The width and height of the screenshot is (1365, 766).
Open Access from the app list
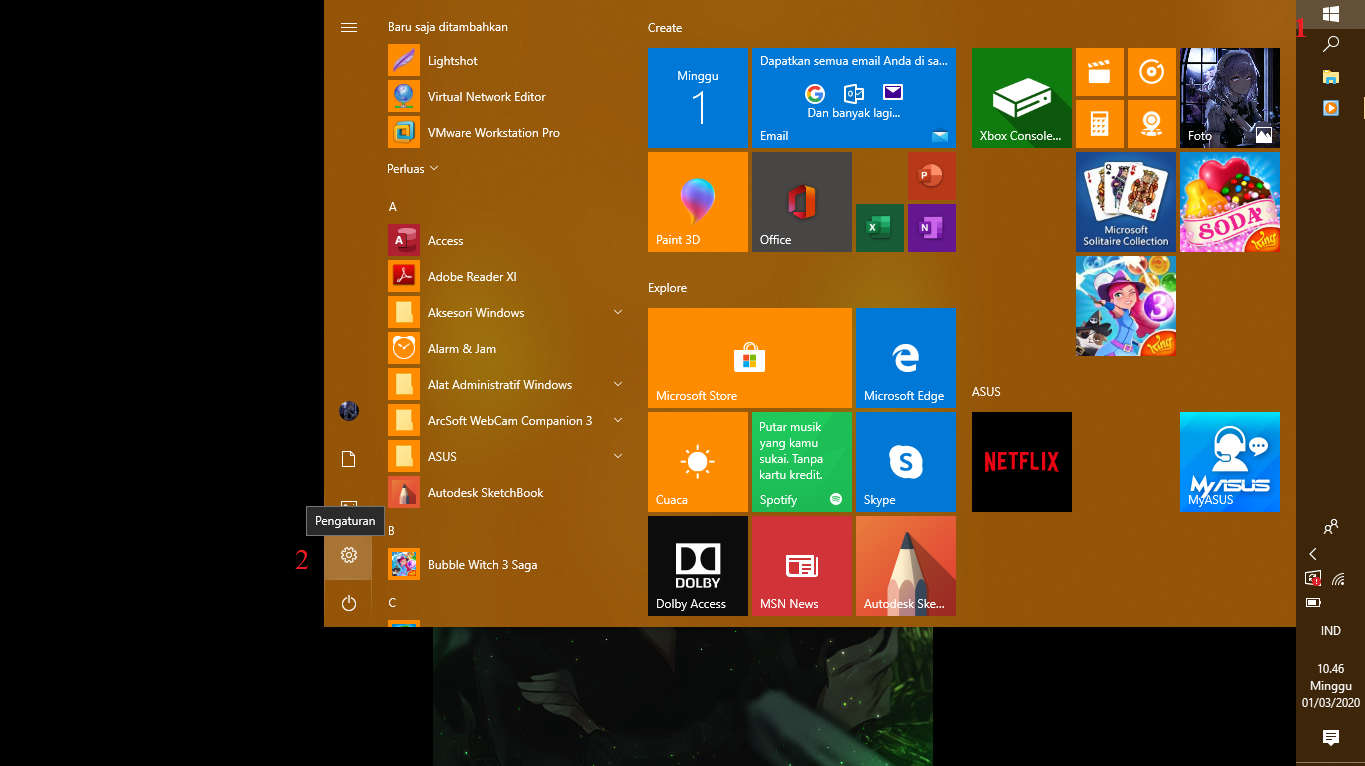[x=508, y=241]
